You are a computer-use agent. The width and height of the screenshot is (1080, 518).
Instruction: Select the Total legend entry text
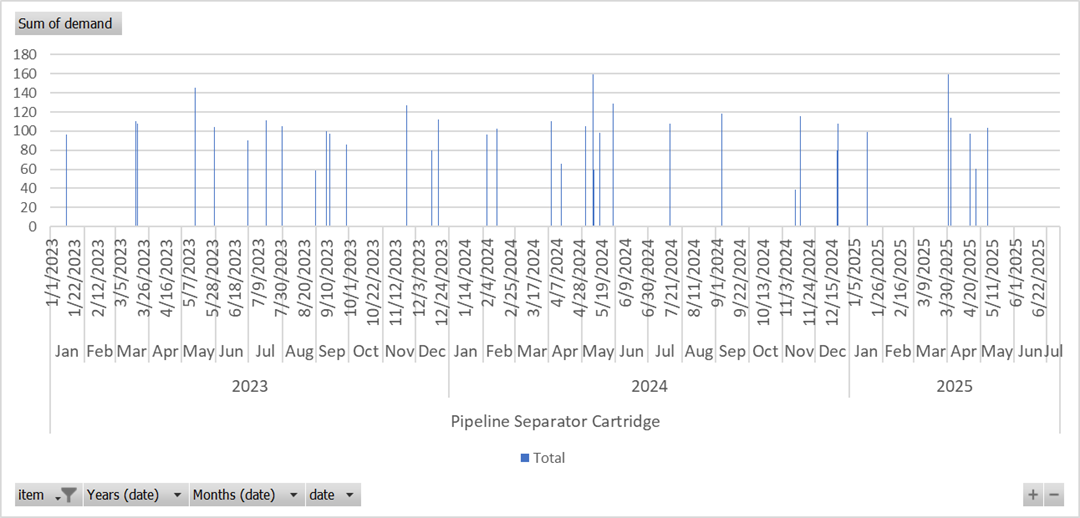coord(549,458)
